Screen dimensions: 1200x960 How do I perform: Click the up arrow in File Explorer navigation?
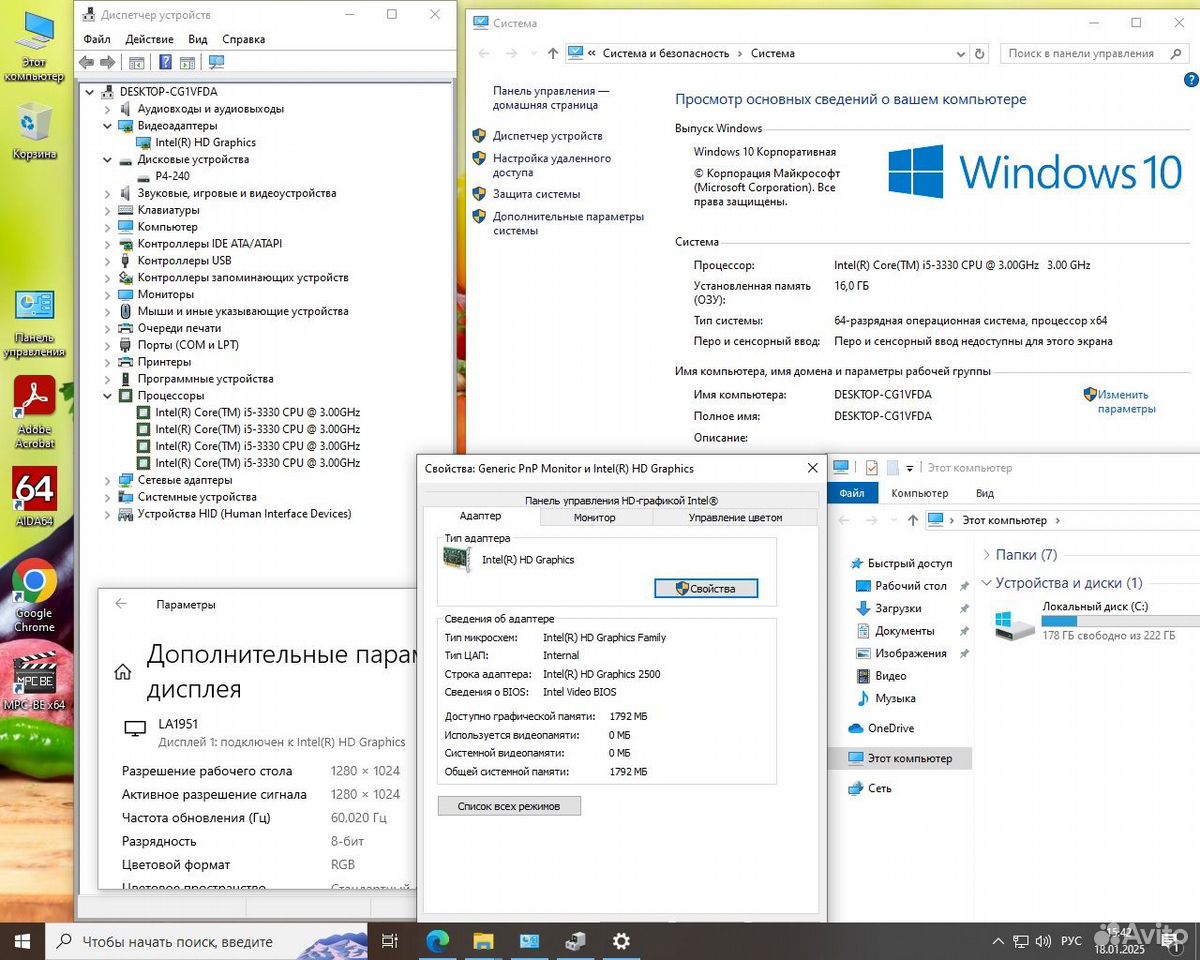(x=913, y=520)
